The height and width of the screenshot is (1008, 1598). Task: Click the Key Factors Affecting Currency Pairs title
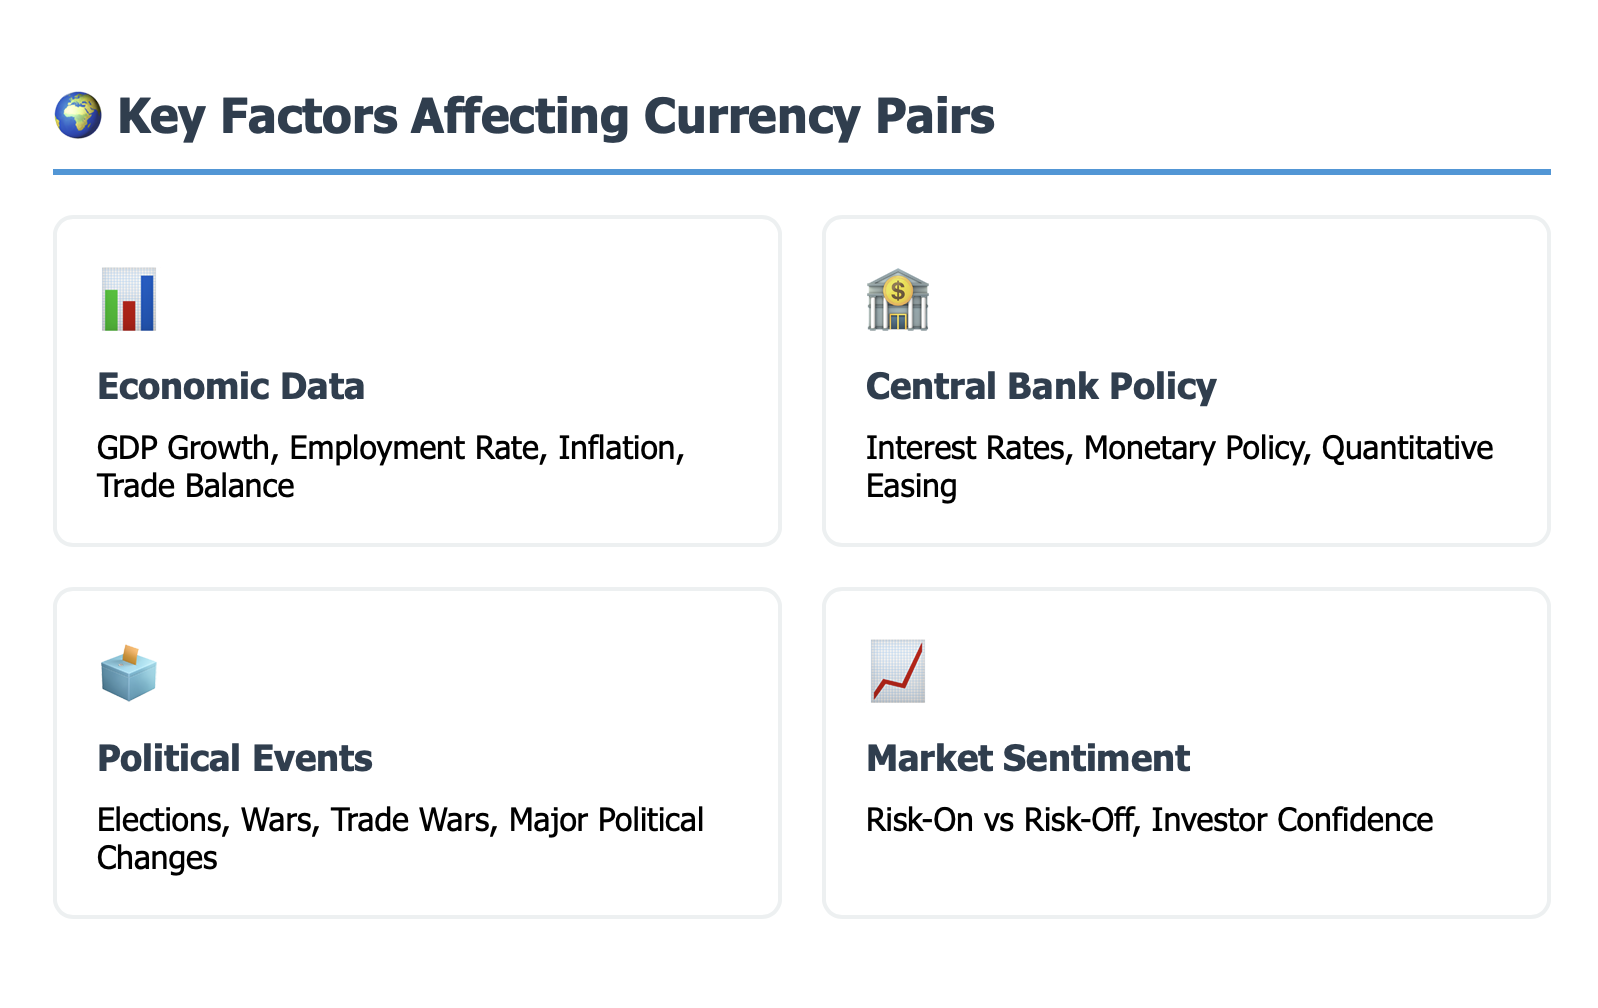coord(556,116)
